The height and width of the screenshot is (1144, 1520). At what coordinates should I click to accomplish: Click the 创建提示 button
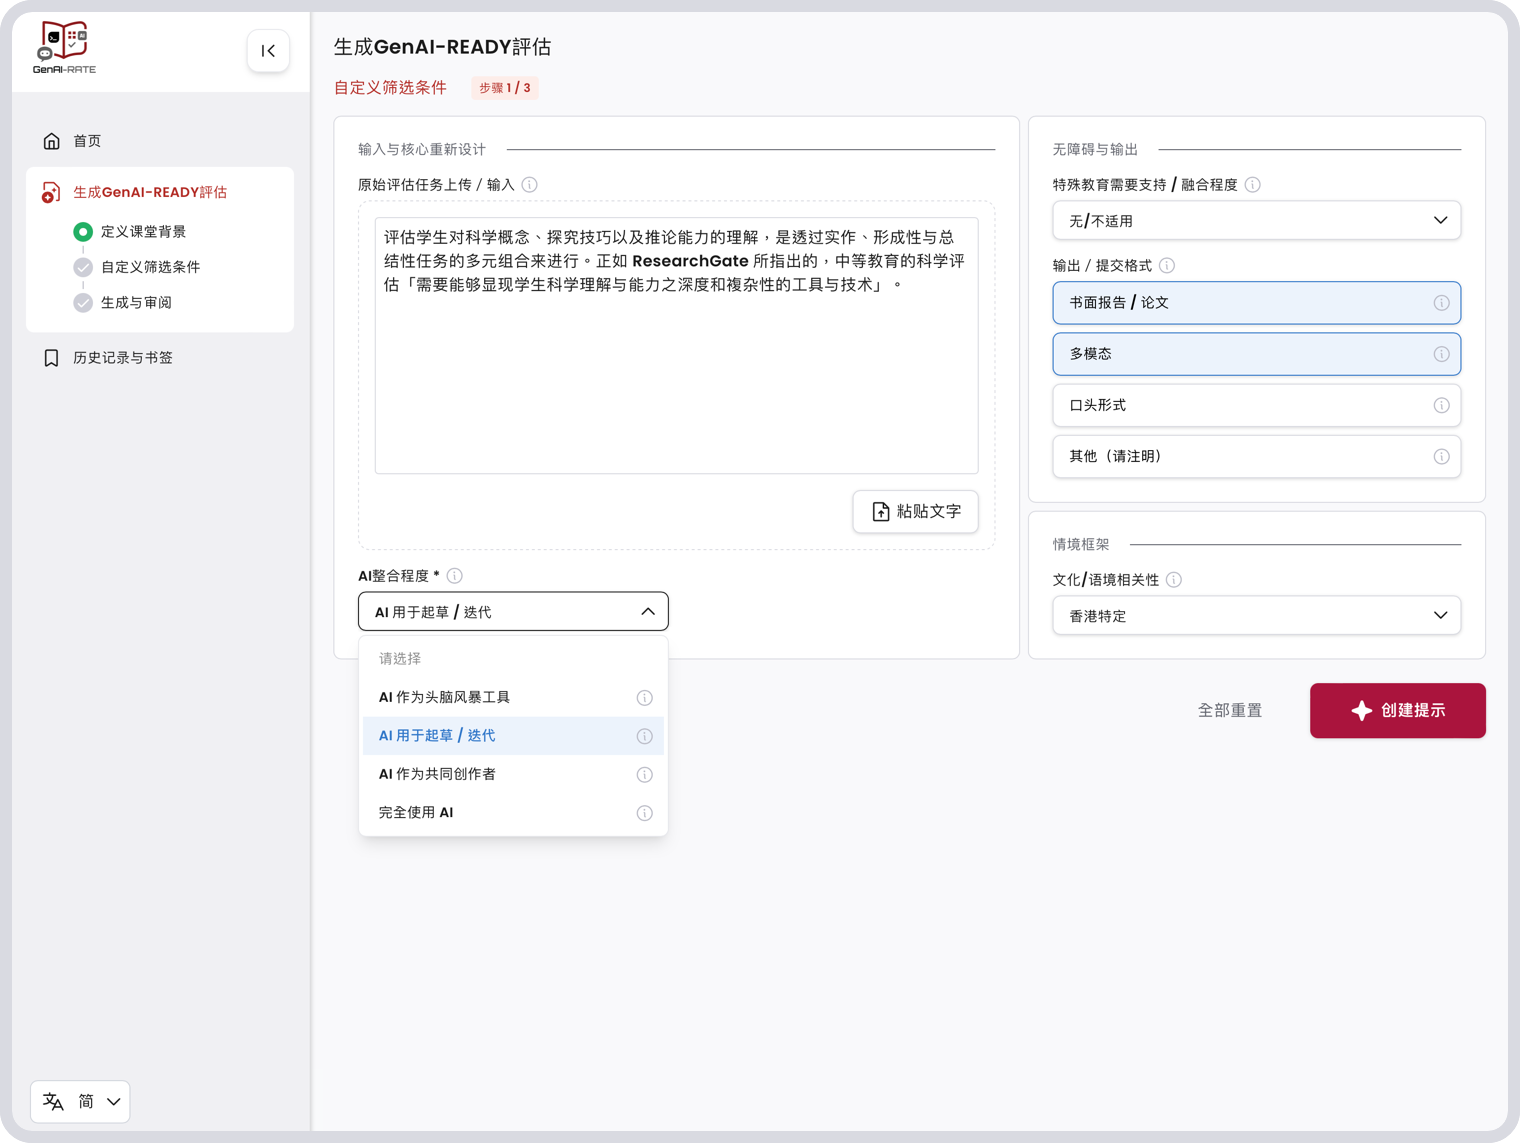tap(1397, 711)
